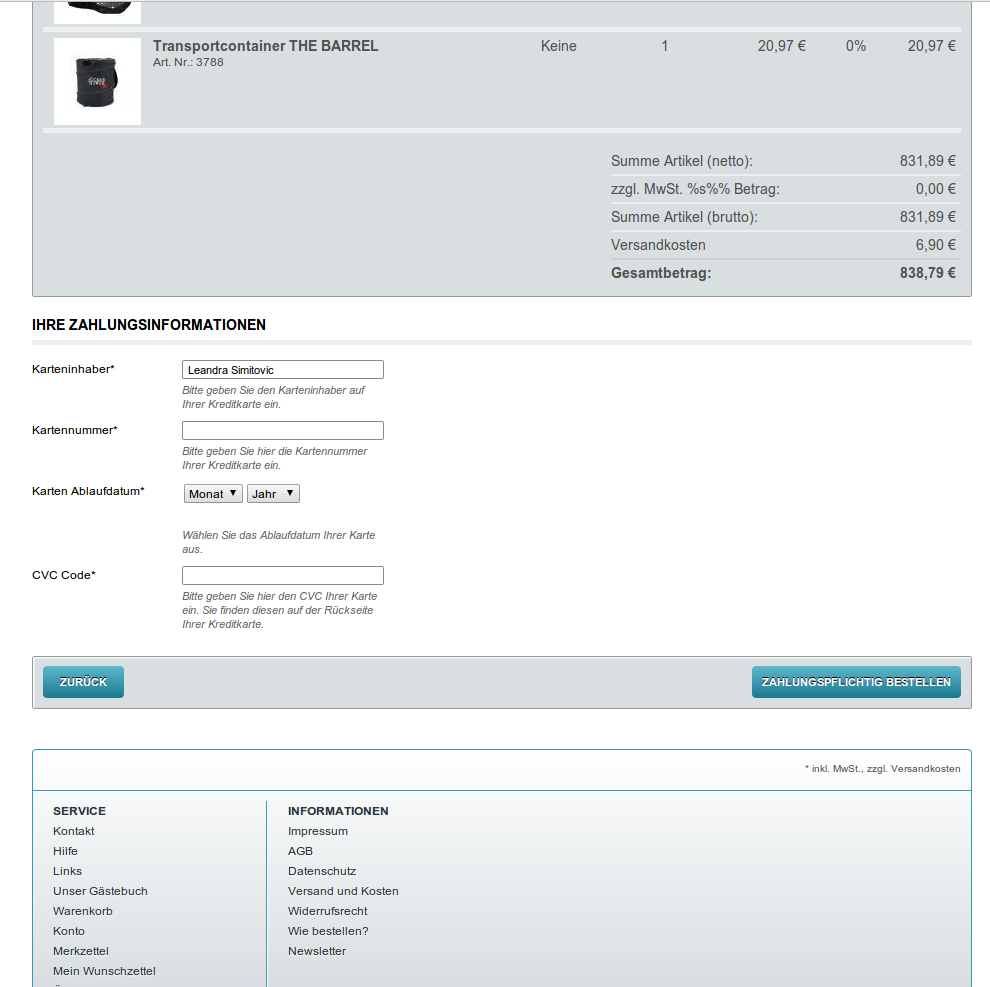Click THE BARREL product thumbnail

click(97, 81)
